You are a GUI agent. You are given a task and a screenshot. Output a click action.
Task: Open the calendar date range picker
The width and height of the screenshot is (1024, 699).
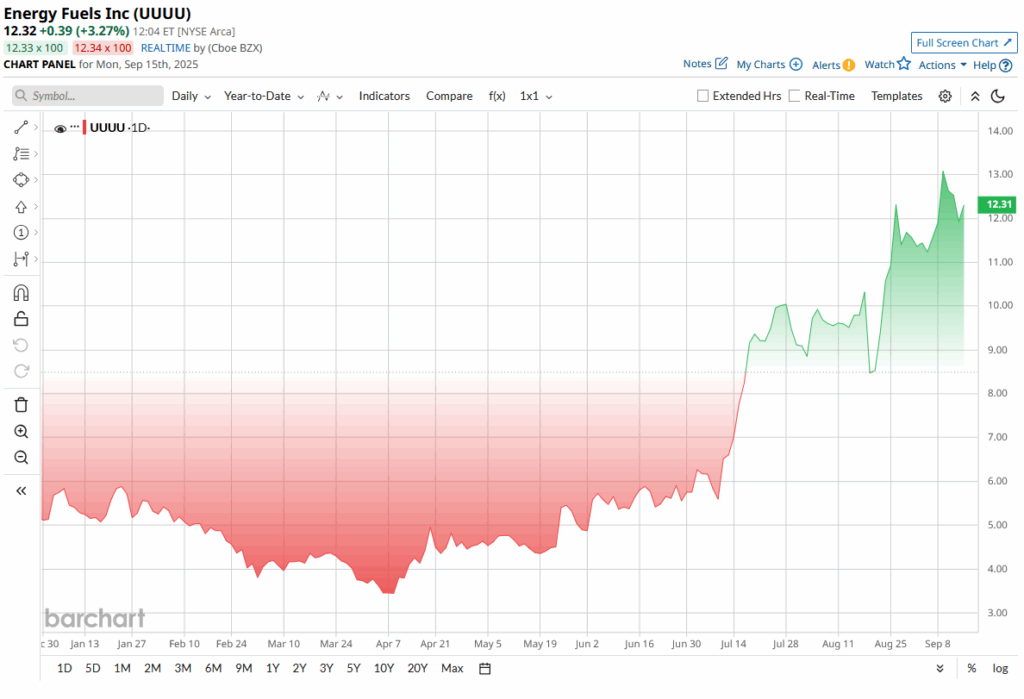pos(485,668)
